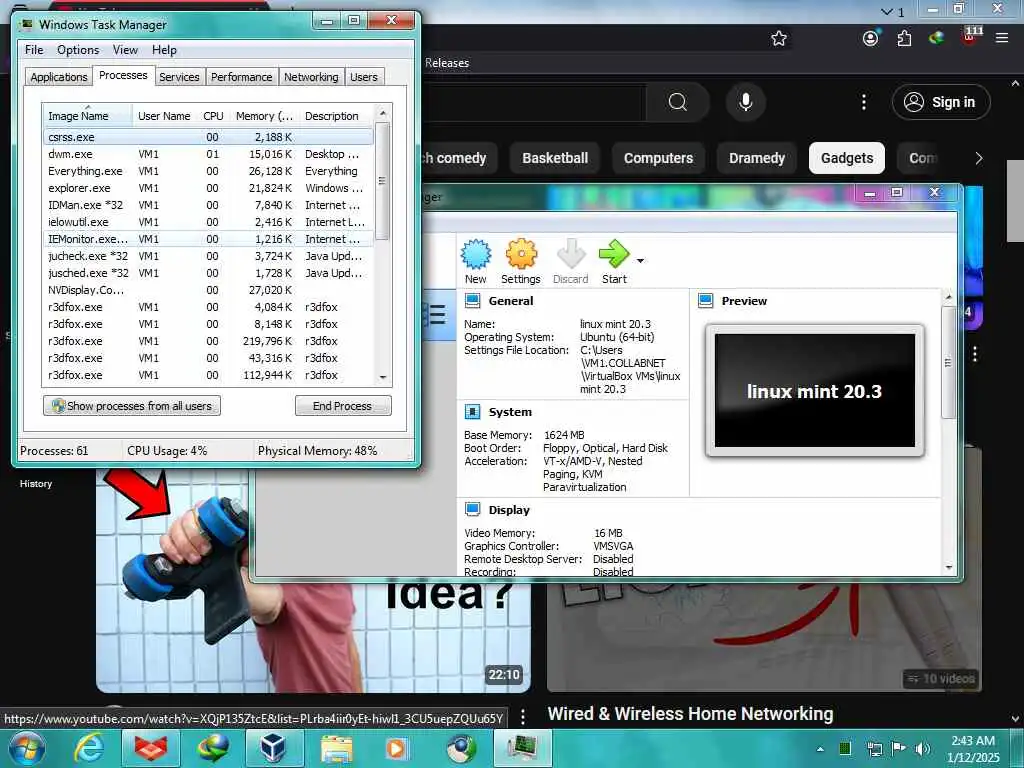This screenshot has width=1024, height=768.
Task: Open the Windows Start orb
Action: click(x=27, y=748)
